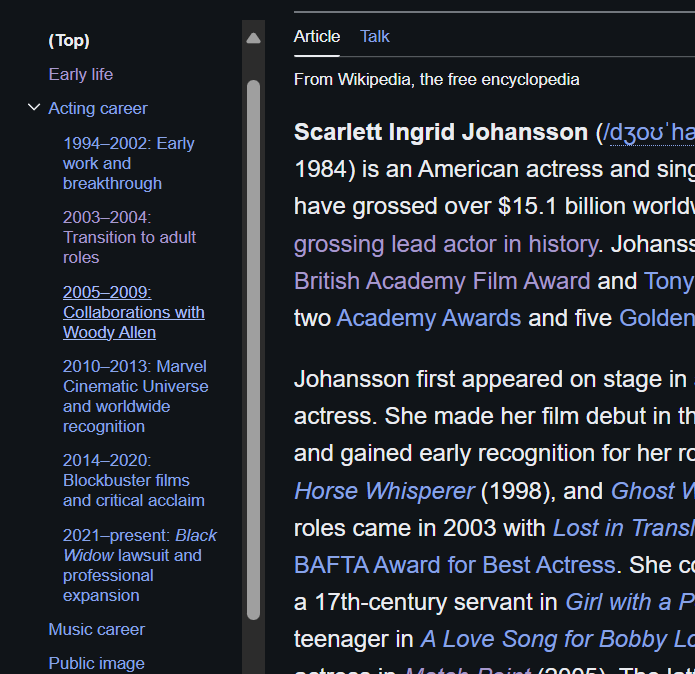This screenshot has height=674, width=695.
Task: Go to Public image section
Action: [x=97, y=663]
